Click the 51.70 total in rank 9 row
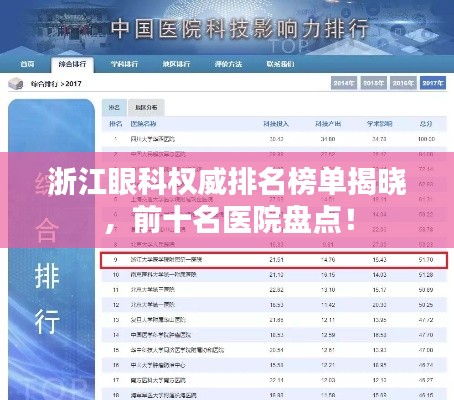Image resolution: width=454 pixels, height=400 pixels. pos(426,259)
